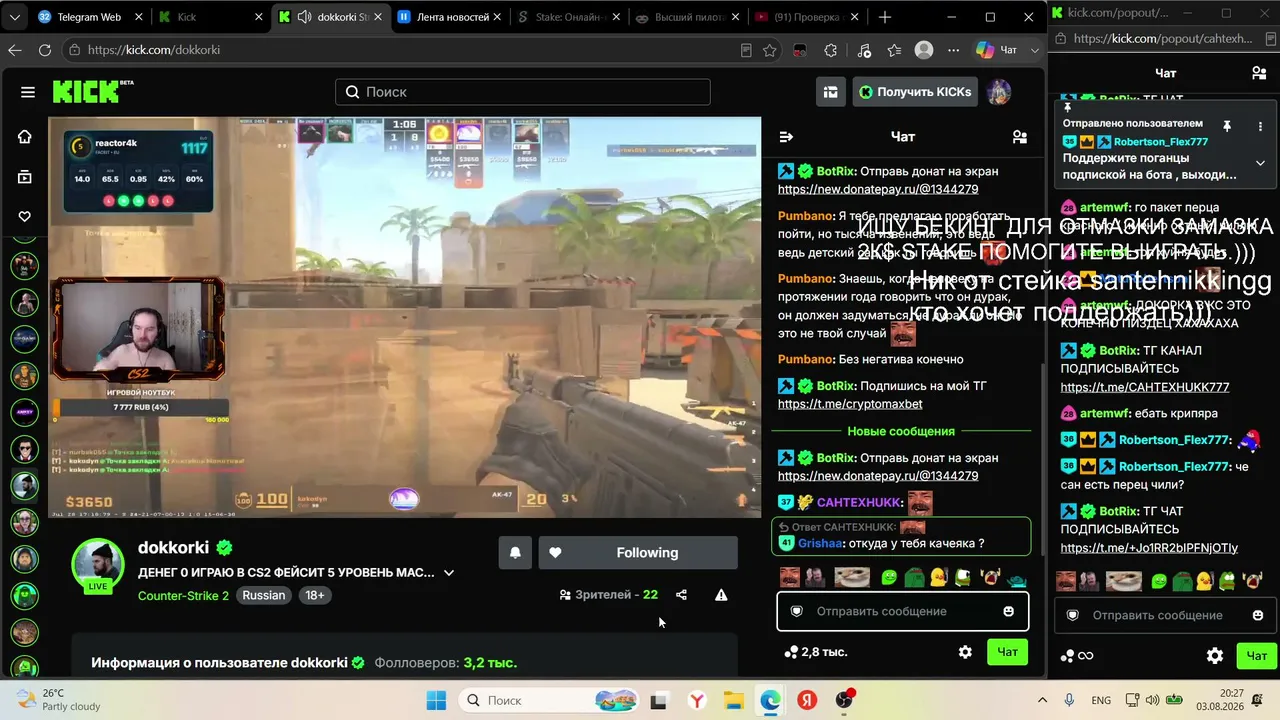Open the user profile avatar menu

tap(998, 92)
